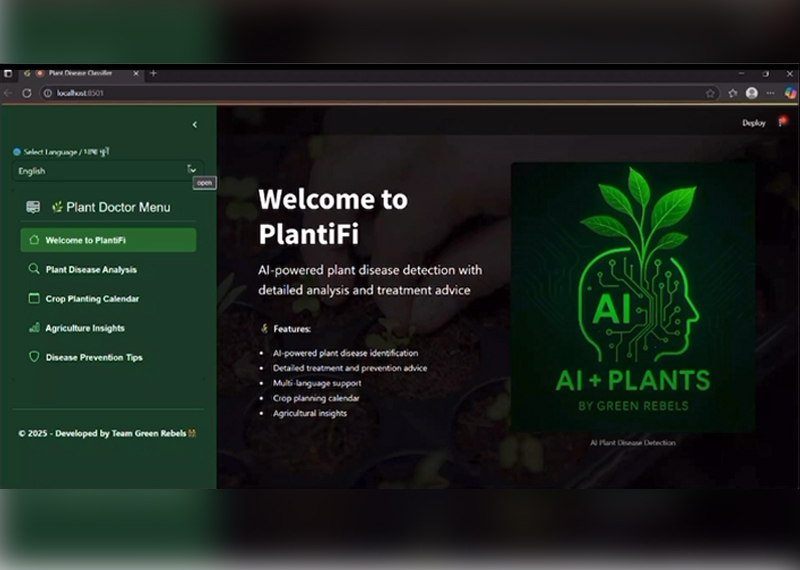Click the English language selection box
This screenshot has height=570, width=800.
pyautogui.click(x=100, y=171)
